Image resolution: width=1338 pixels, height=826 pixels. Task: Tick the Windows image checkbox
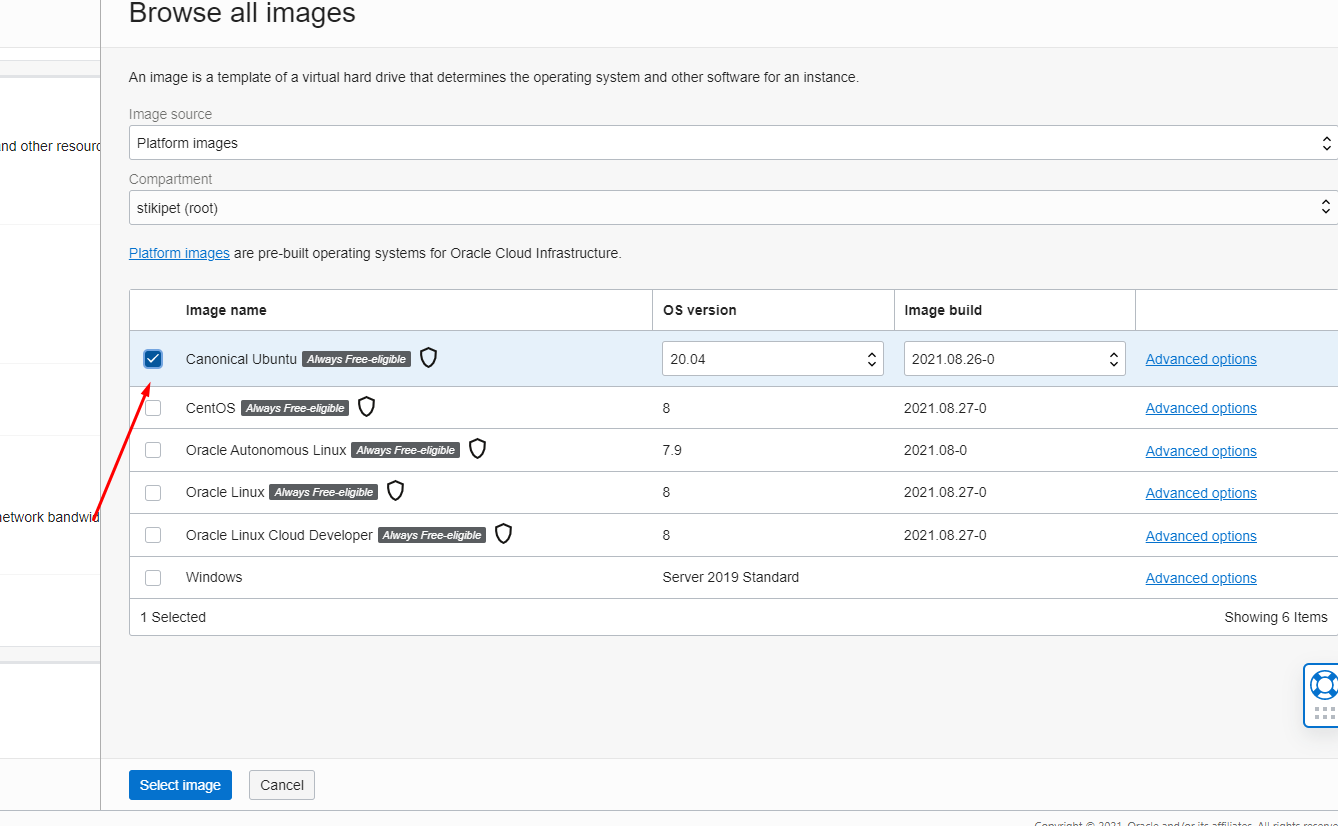153,578
